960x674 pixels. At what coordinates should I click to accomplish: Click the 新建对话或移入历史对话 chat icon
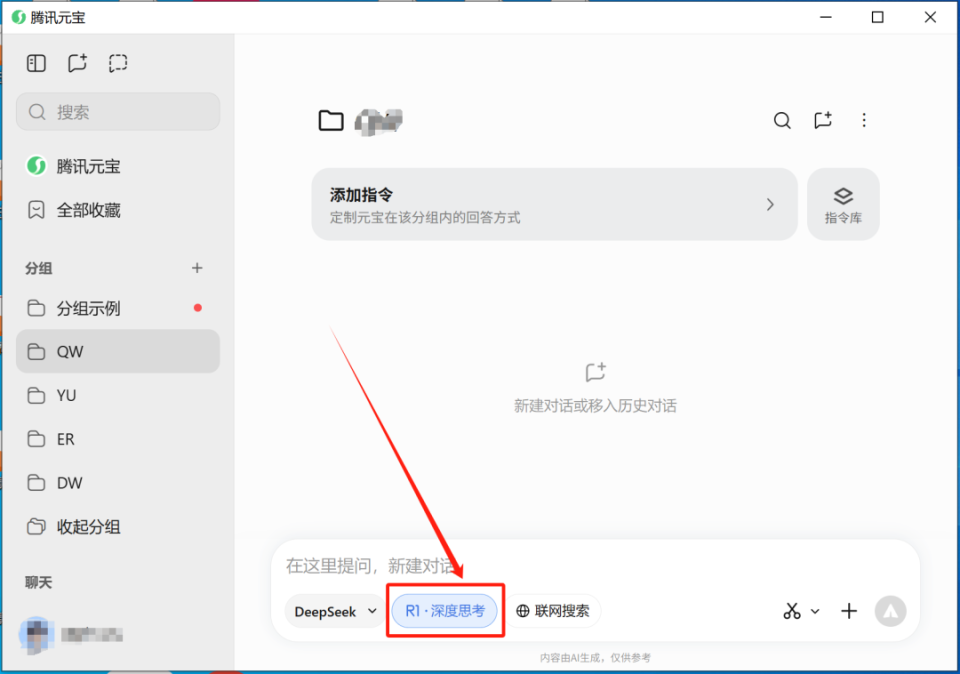595,372
